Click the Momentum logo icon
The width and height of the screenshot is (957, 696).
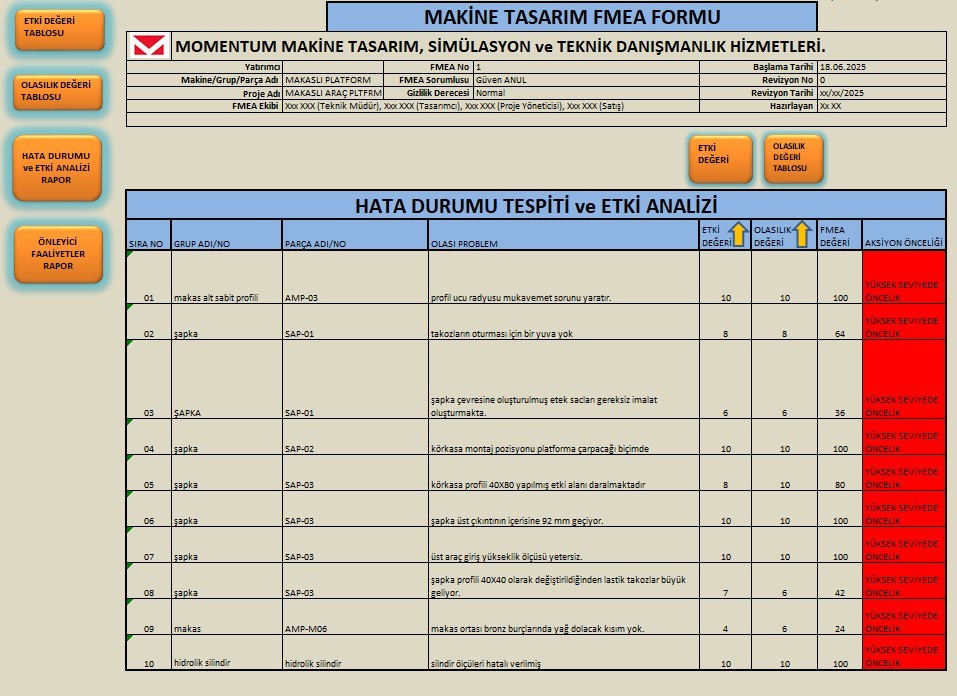tap(150, 46)
